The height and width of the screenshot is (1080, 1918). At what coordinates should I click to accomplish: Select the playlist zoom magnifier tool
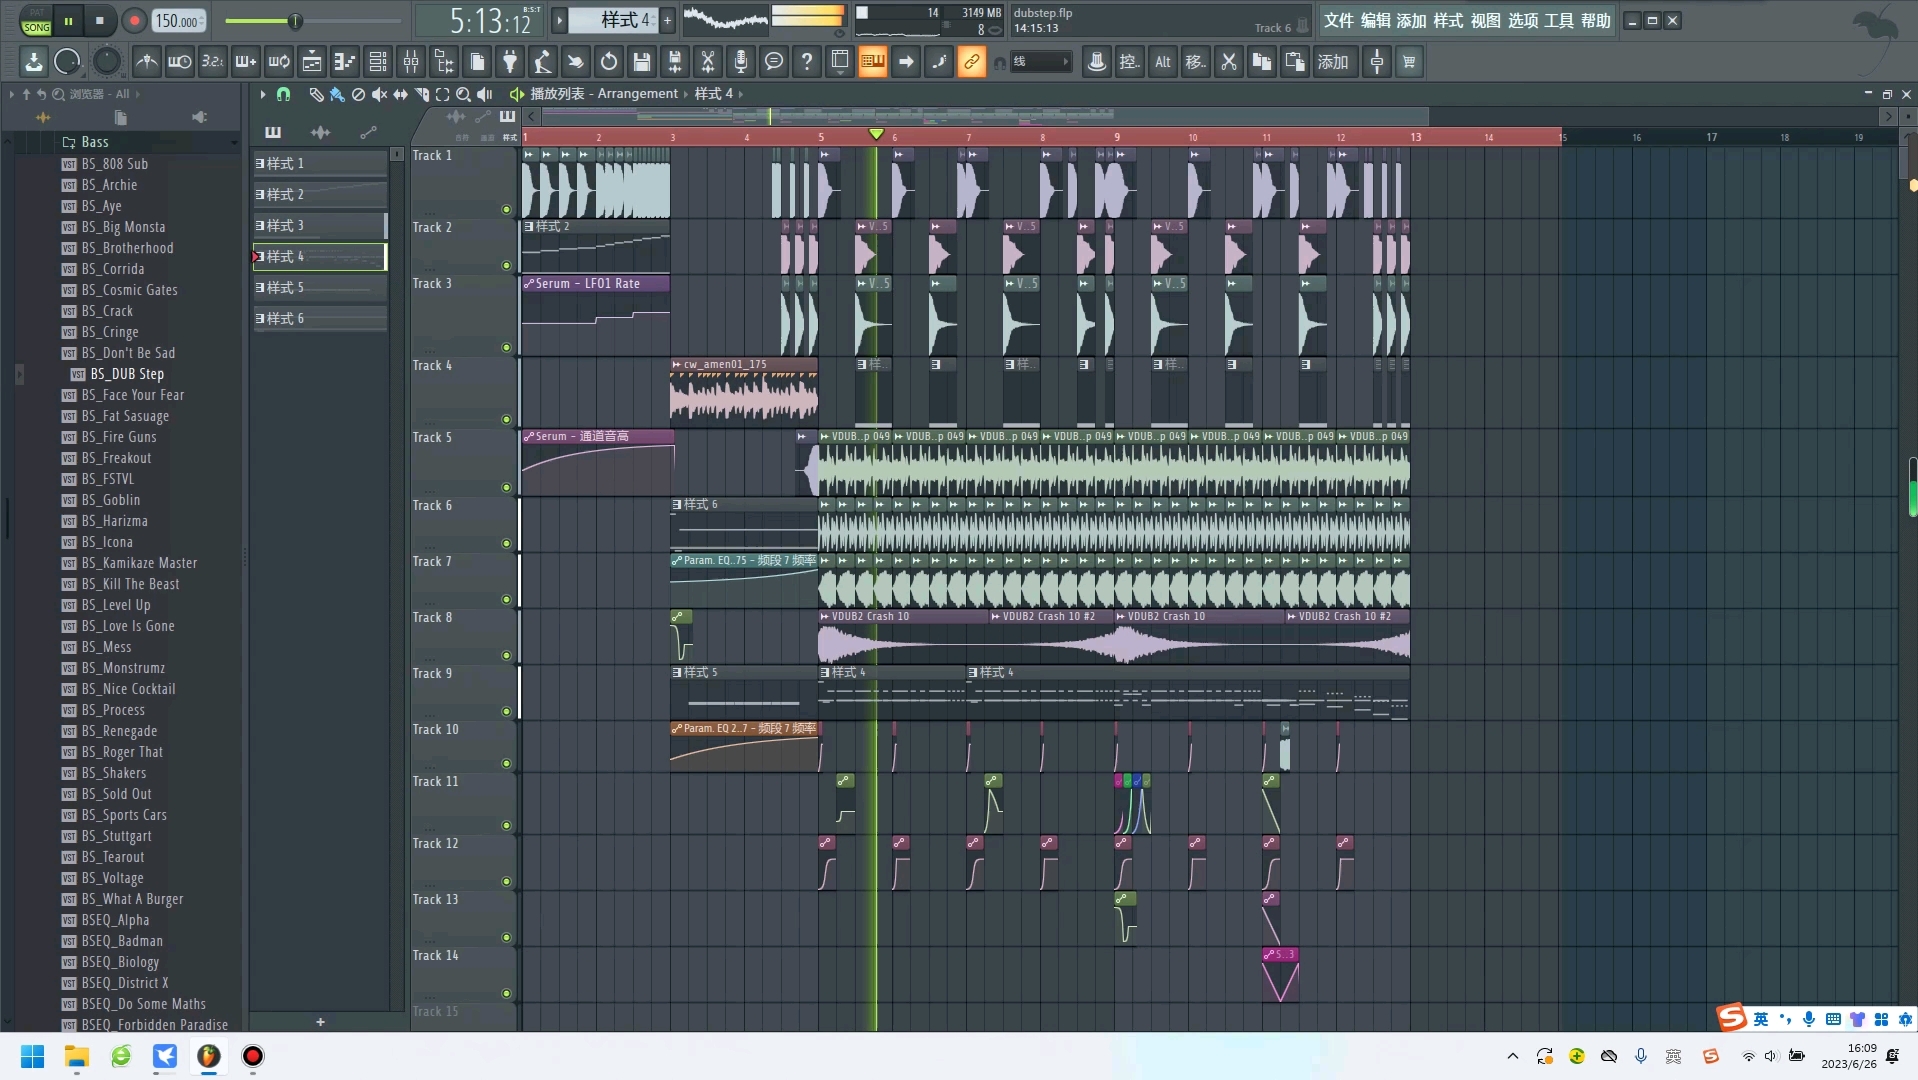[463, 94]
